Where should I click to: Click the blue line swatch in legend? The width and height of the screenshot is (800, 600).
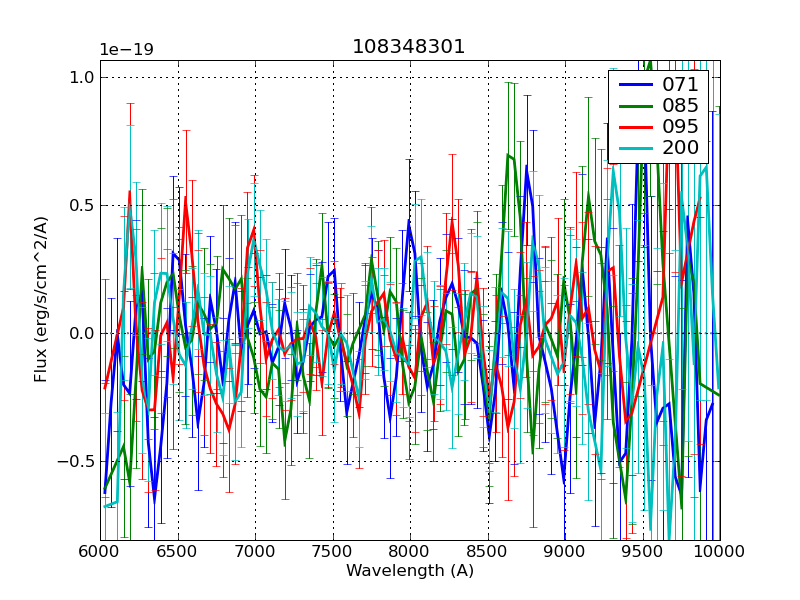pyautogui.click(x=635, y=84)
